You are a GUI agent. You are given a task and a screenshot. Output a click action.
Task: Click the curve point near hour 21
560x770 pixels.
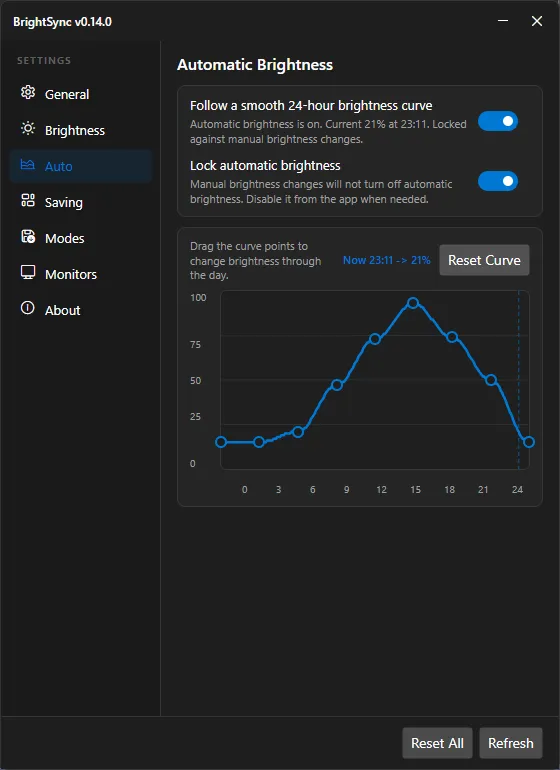pyautogui.click(x=490, y=380)
